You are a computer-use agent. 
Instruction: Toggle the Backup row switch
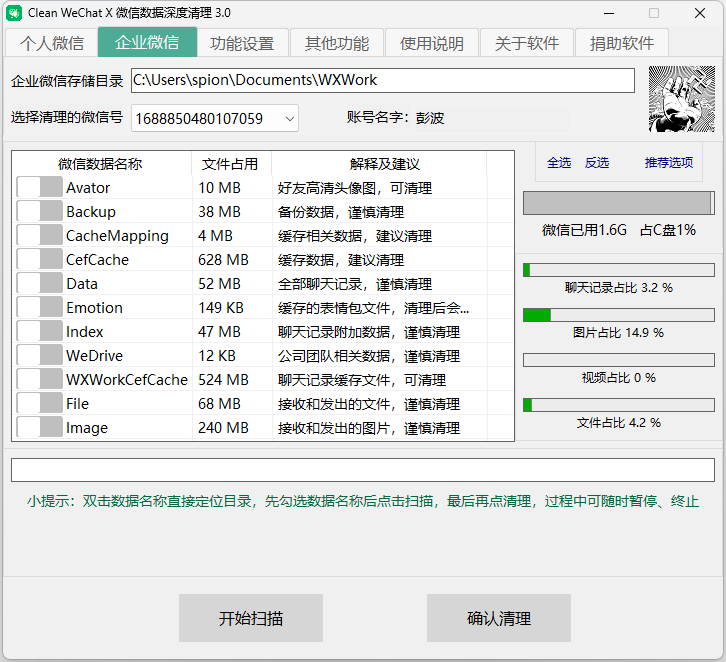point(39,212)
